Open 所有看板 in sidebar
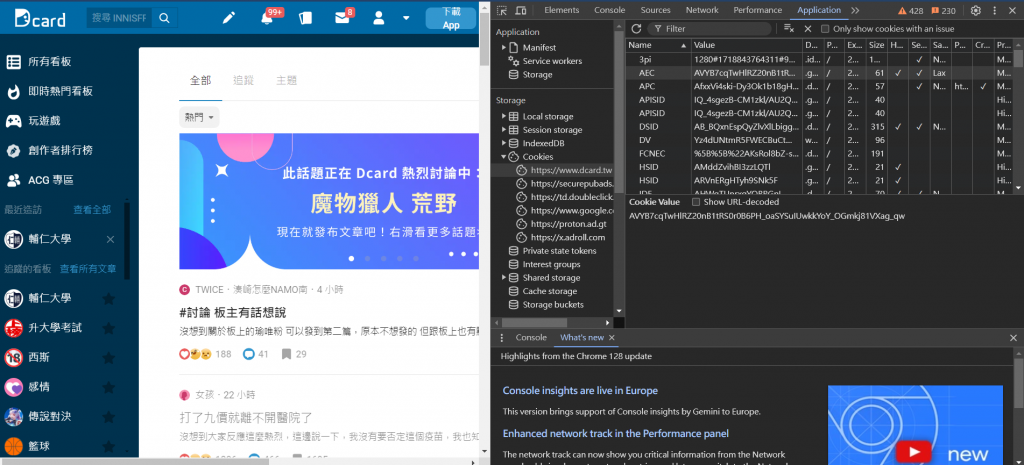The image size is (1024, 465). (x=49, y=62)
